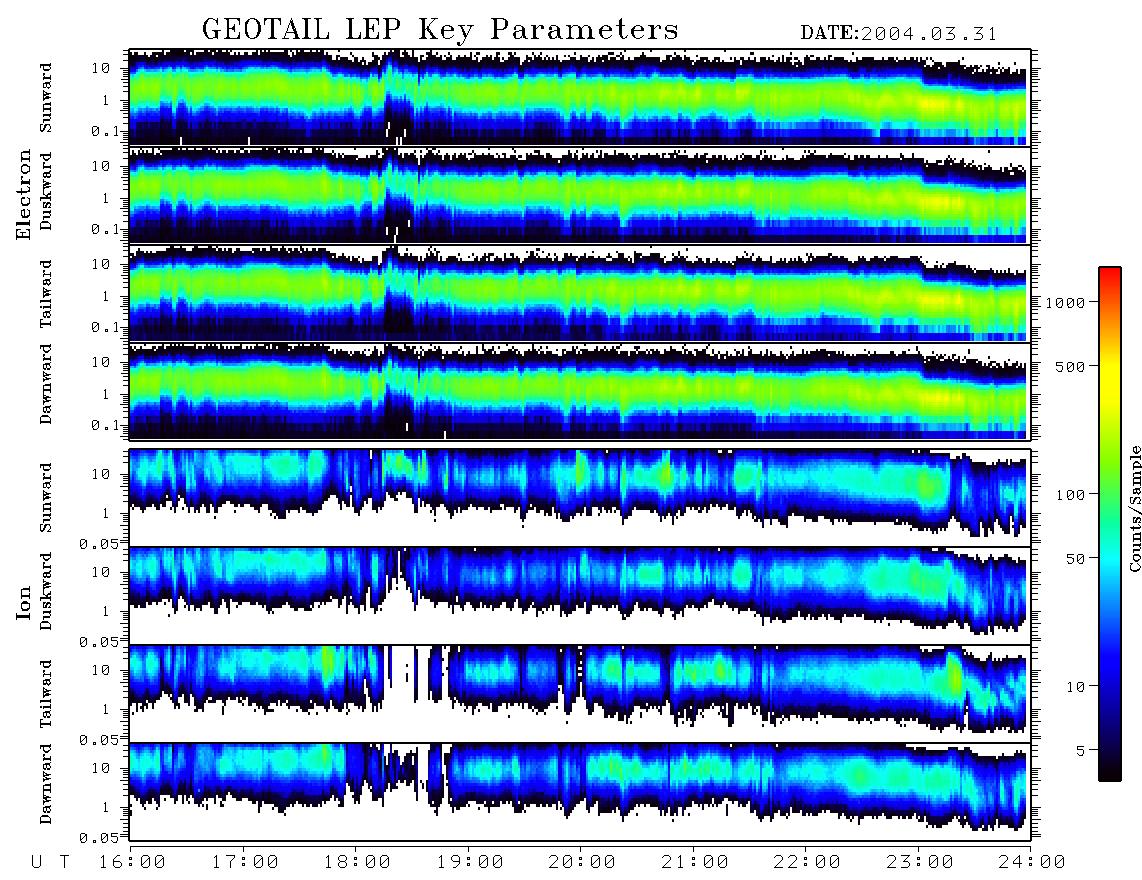This screenshot has width=1142, height=880.
Task: Click the Electron Tailward spectrogram panel
Action: pos(580,293)
